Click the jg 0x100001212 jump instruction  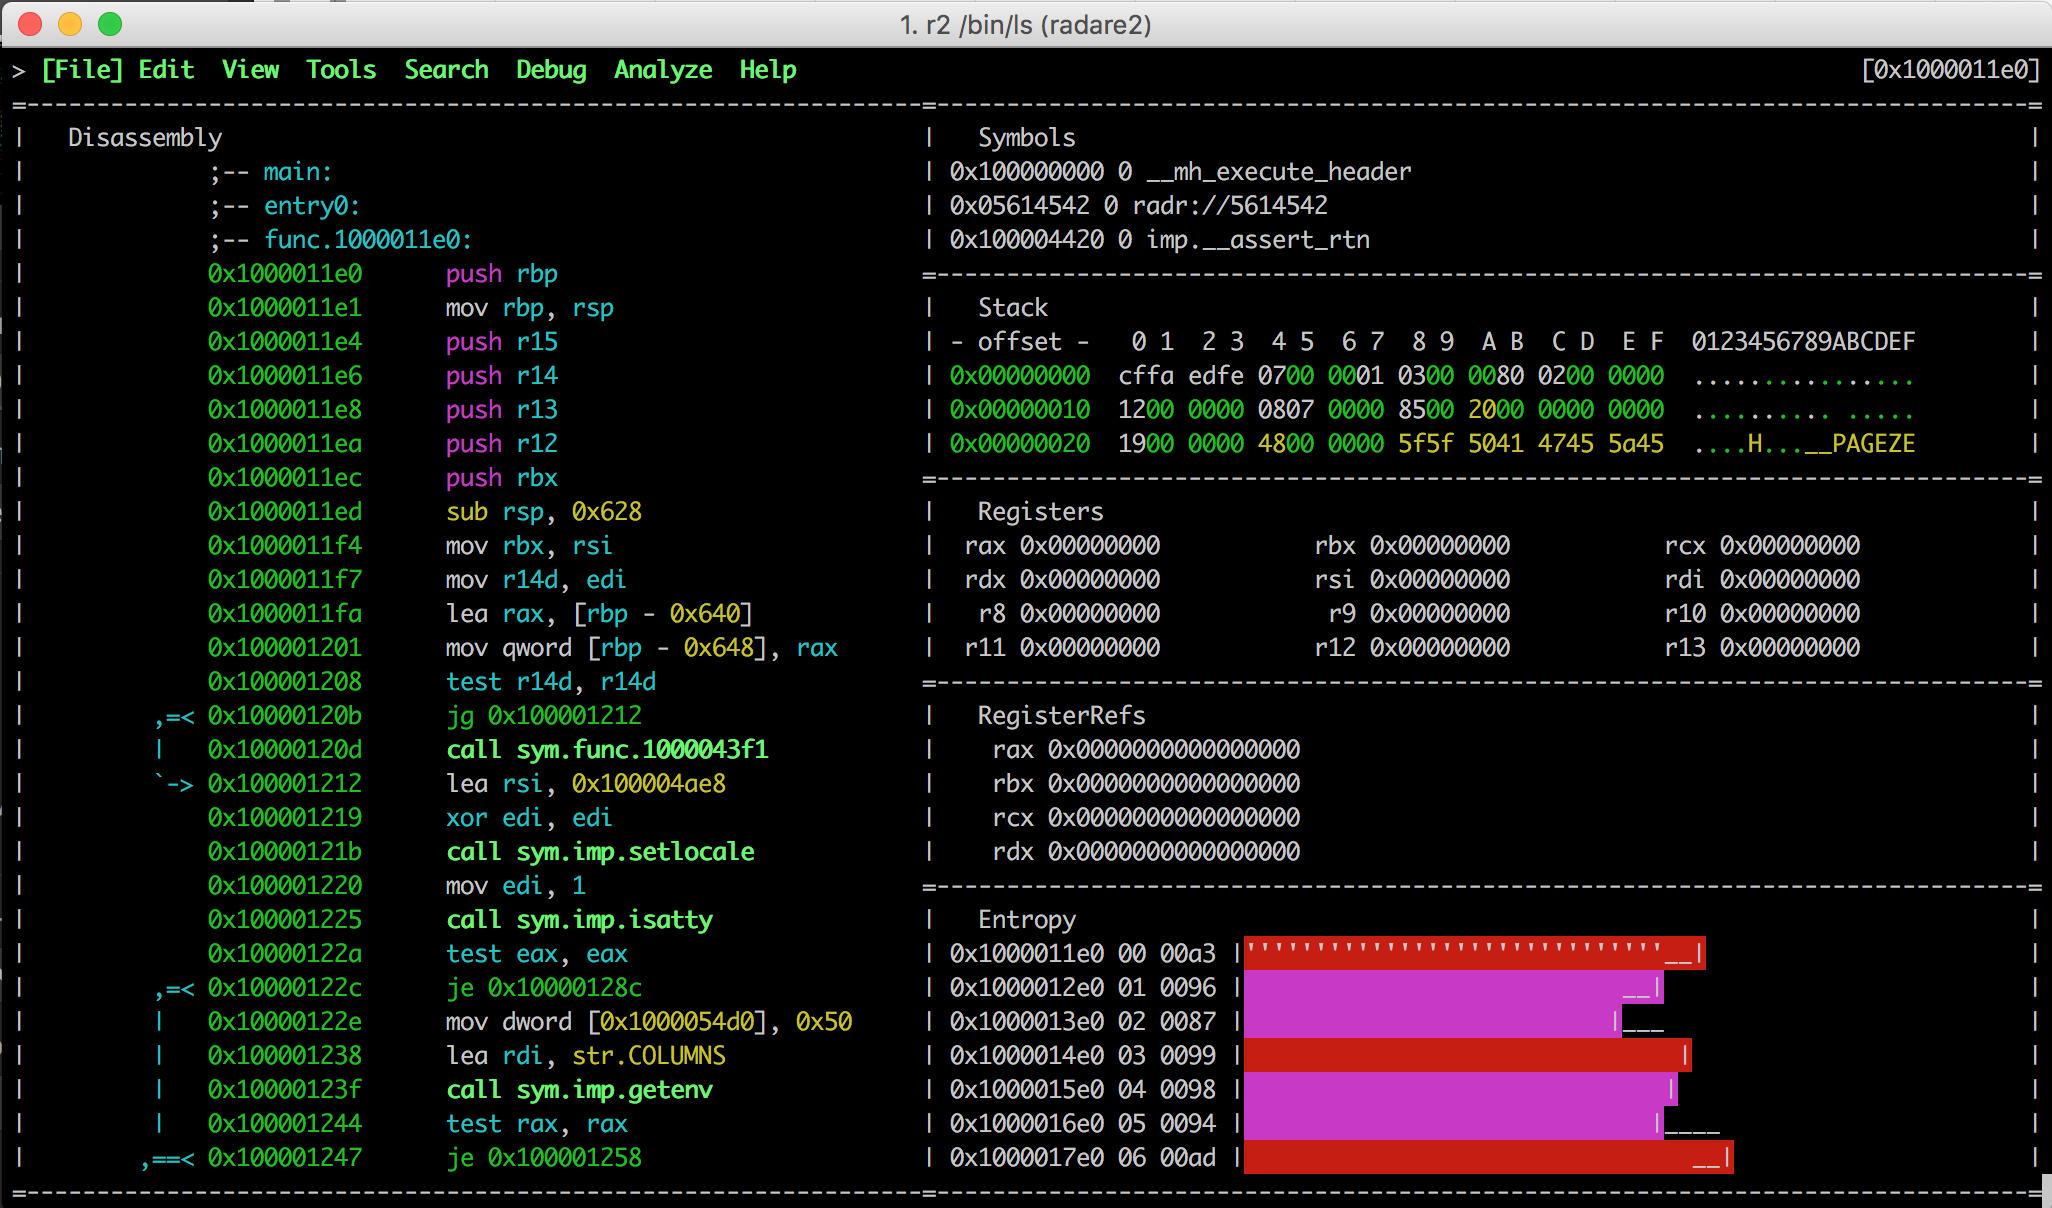544,716
